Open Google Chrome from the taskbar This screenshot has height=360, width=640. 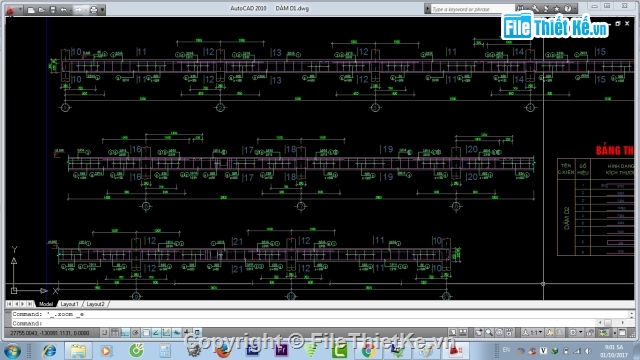point(368,351)
